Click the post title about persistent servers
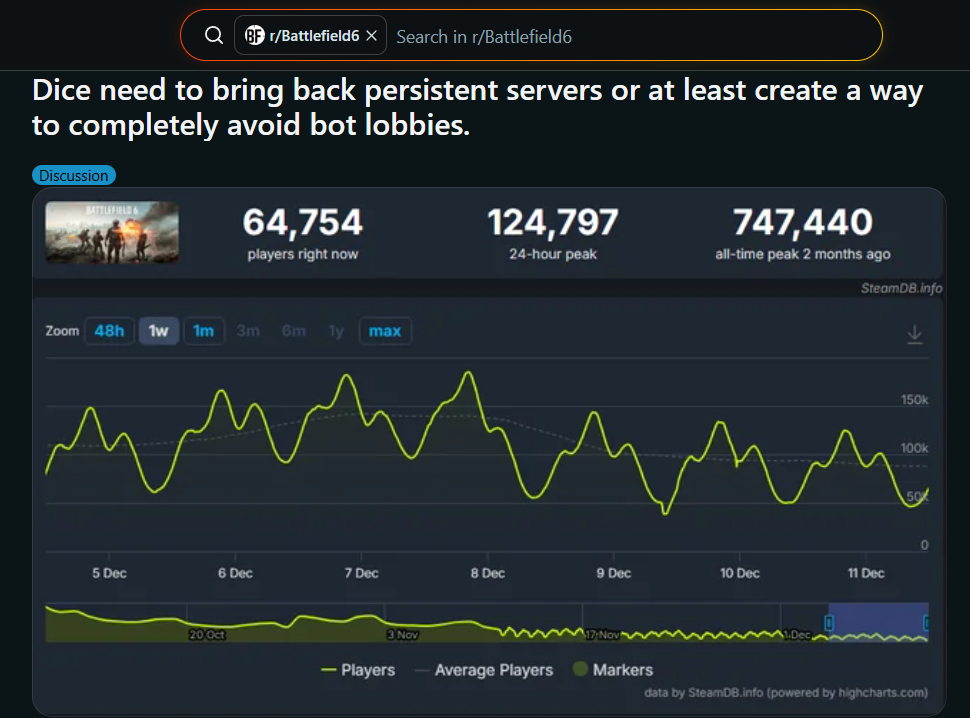The height and width of the screenshot is (718, 970). point(477,108)
